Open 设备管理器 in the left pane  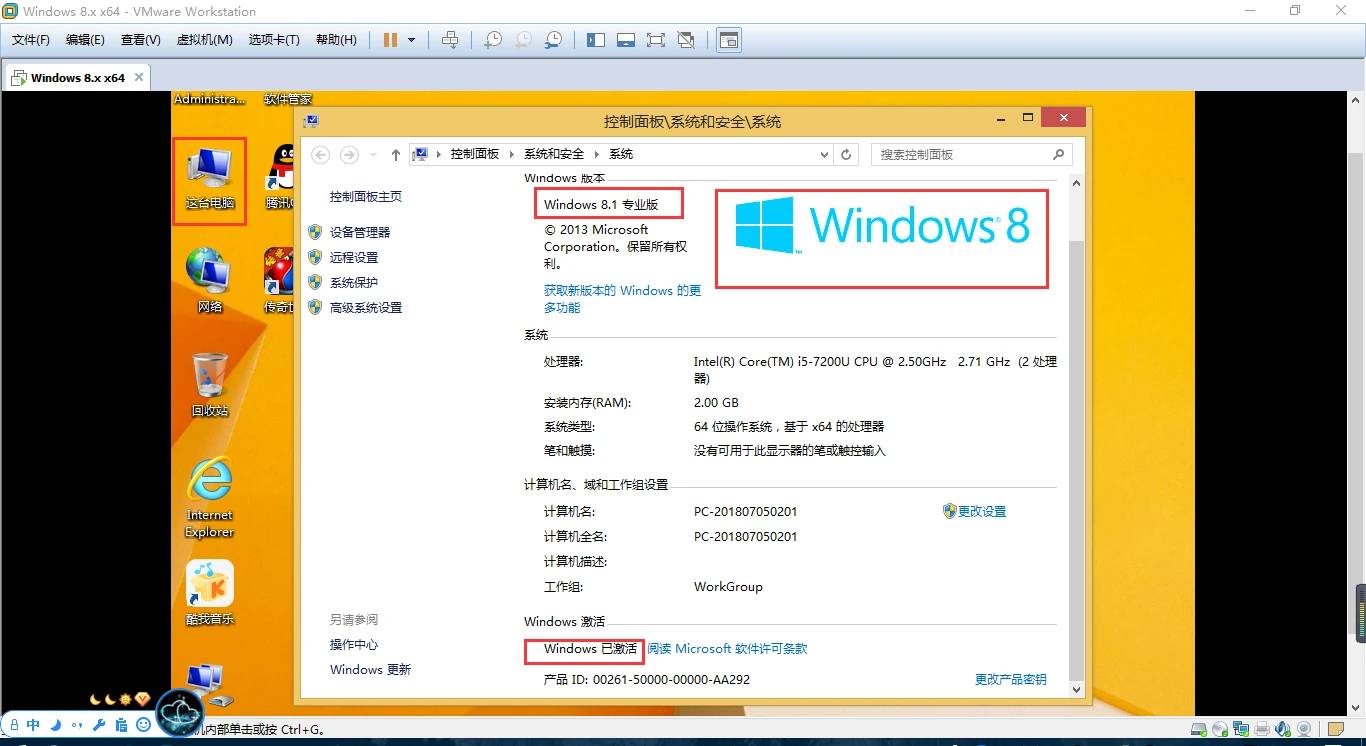(360, 232)
